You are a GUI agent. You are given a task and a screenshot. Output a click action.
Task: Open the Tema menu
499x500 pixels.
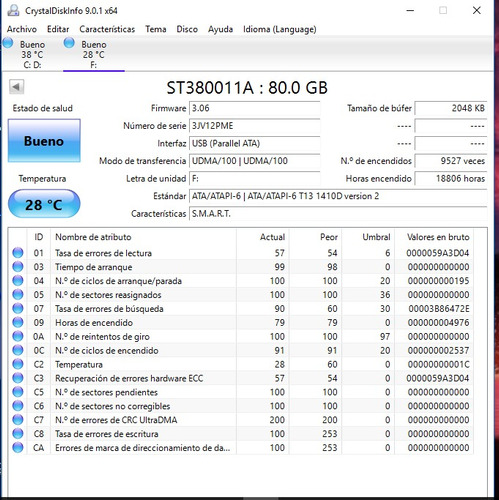pos(156,29)
